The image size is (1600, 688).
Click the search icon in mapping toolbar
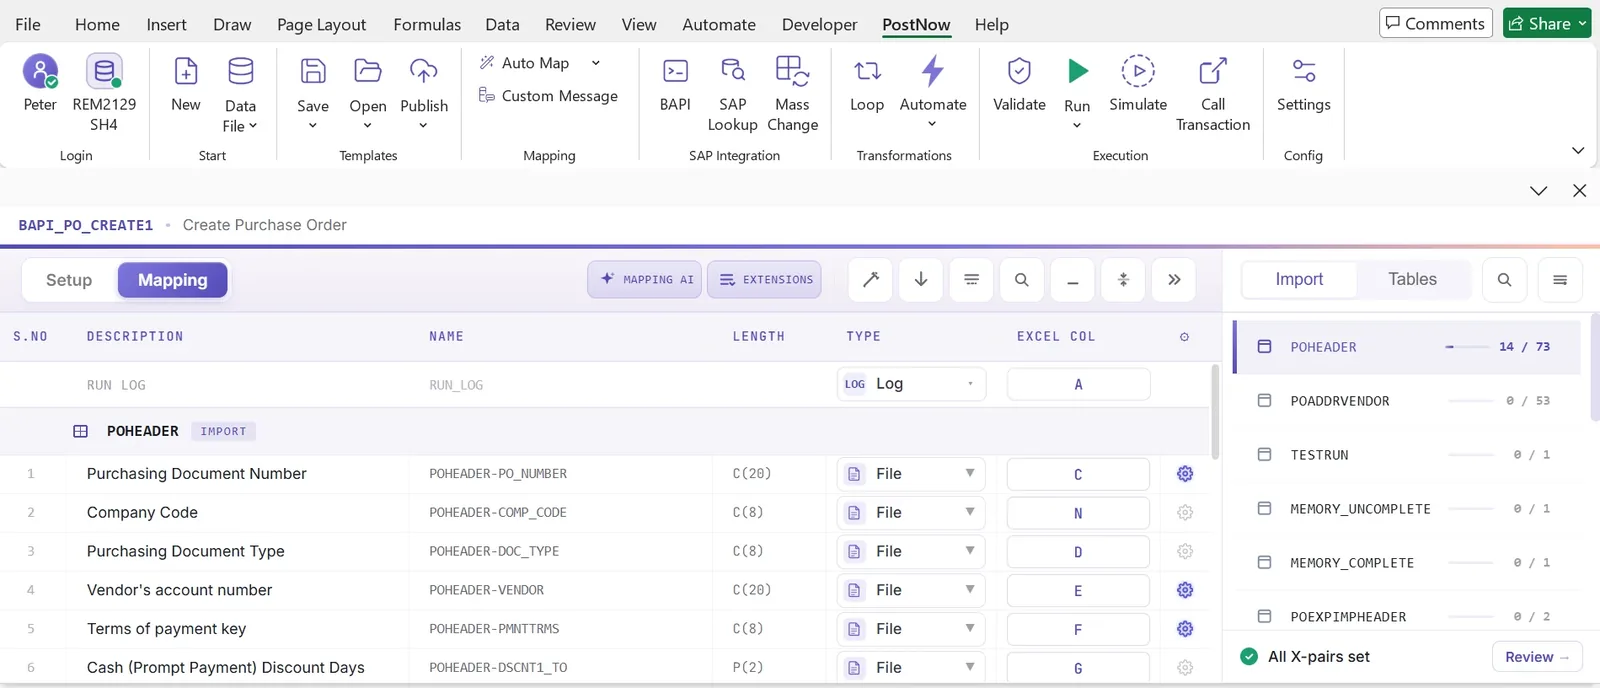click(x=1022, y=280)
